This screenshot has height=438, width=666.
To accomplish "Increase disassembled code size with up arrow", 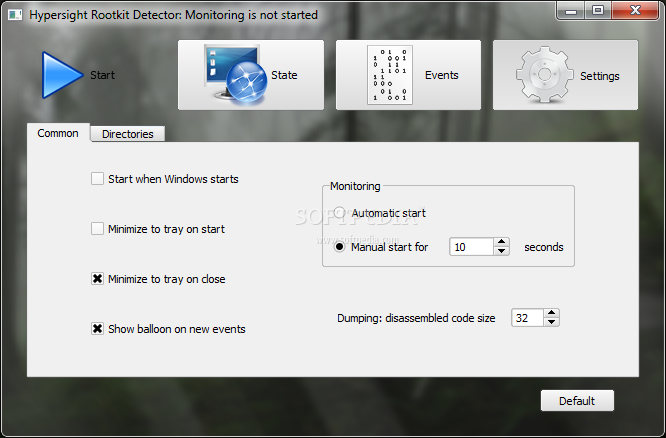I will tap(552, 313).
